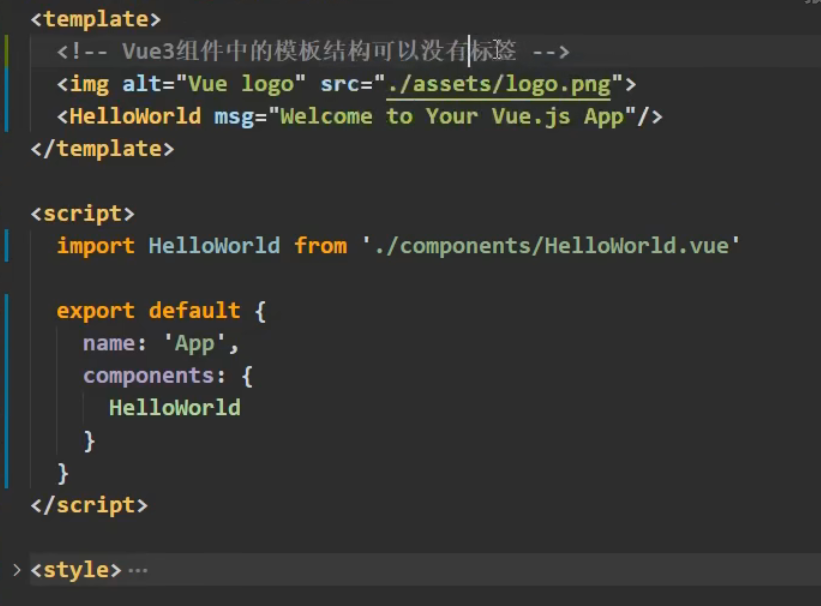The height and width of the screenshot is (606, 821).
Task: Click the closing </template> tag
Action: [x=102, y=149]
